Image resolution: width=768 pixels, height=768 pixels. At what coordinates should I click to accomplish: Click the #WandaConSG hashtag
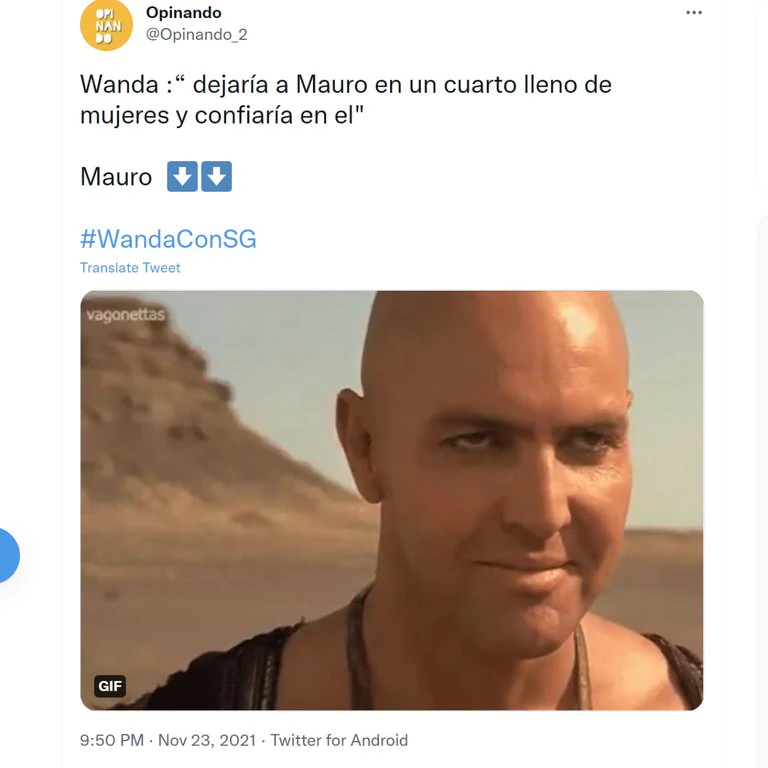pyautogui.click(x=168, y=239)
